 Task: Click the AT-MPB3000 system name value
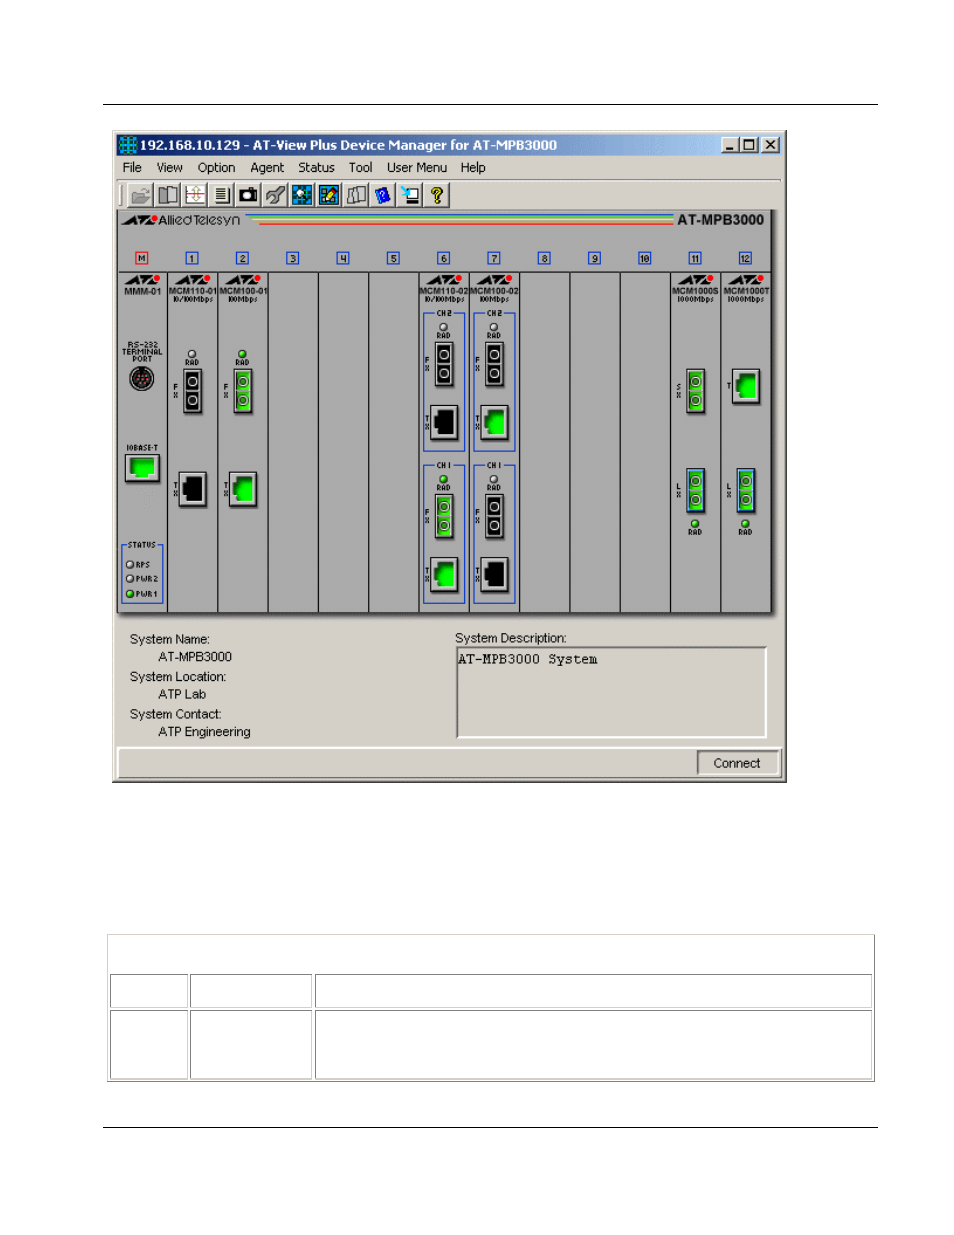195,657
